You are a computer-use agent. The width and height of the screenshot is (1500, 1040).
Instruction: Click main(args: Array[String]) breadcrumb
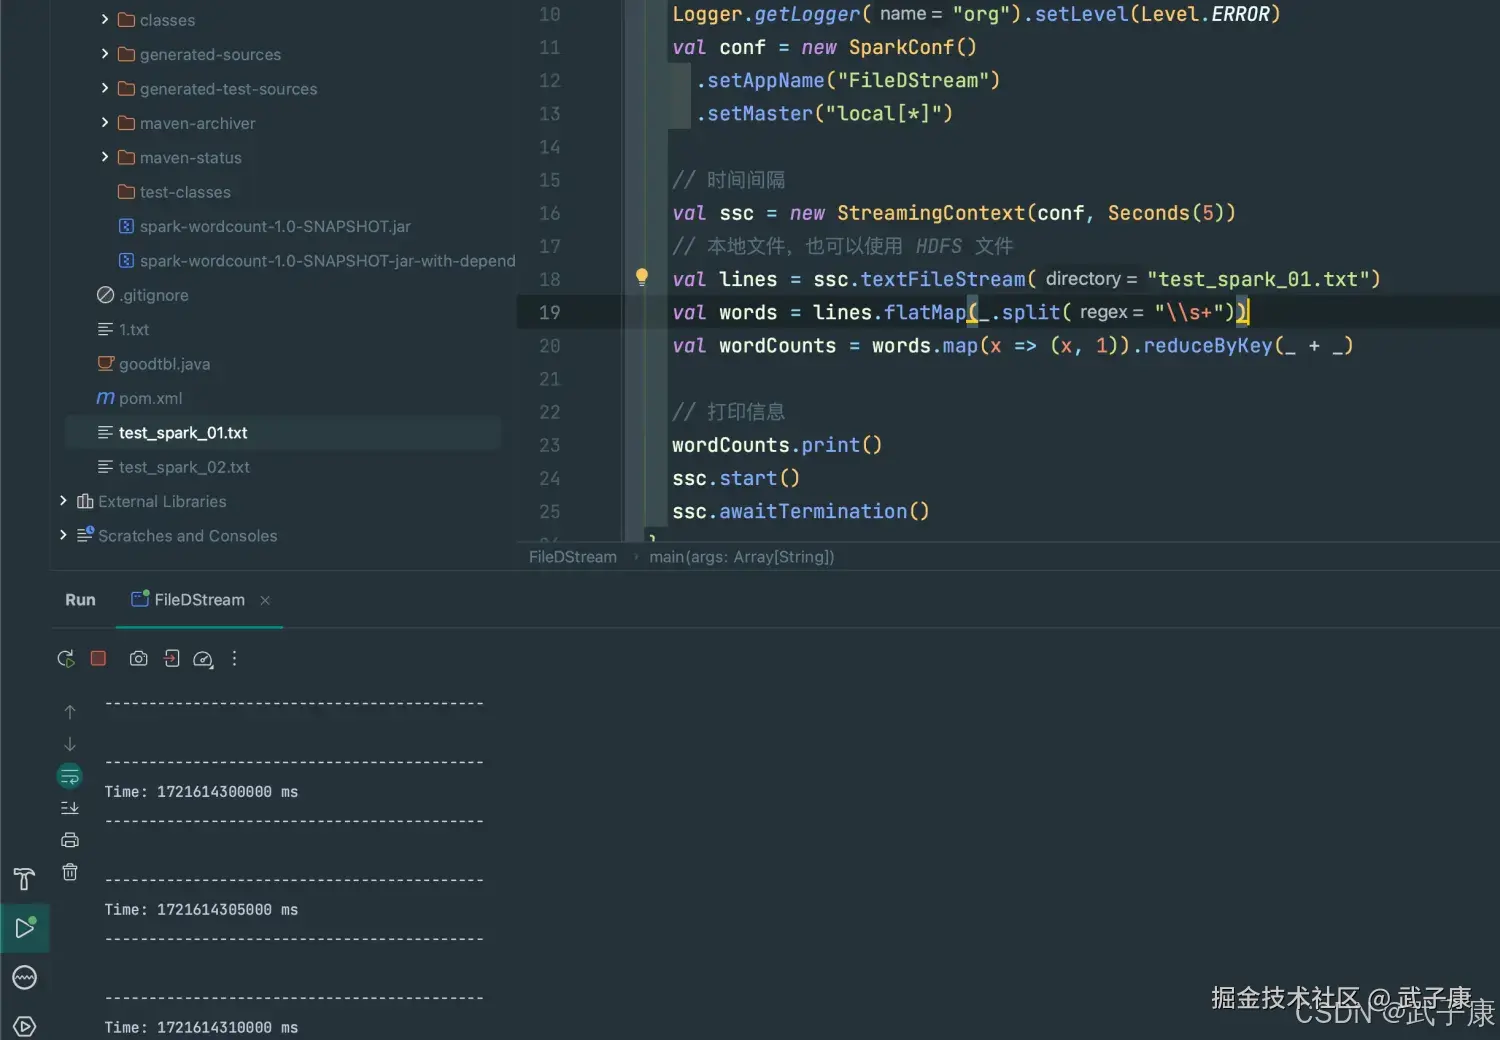(741, 557)
